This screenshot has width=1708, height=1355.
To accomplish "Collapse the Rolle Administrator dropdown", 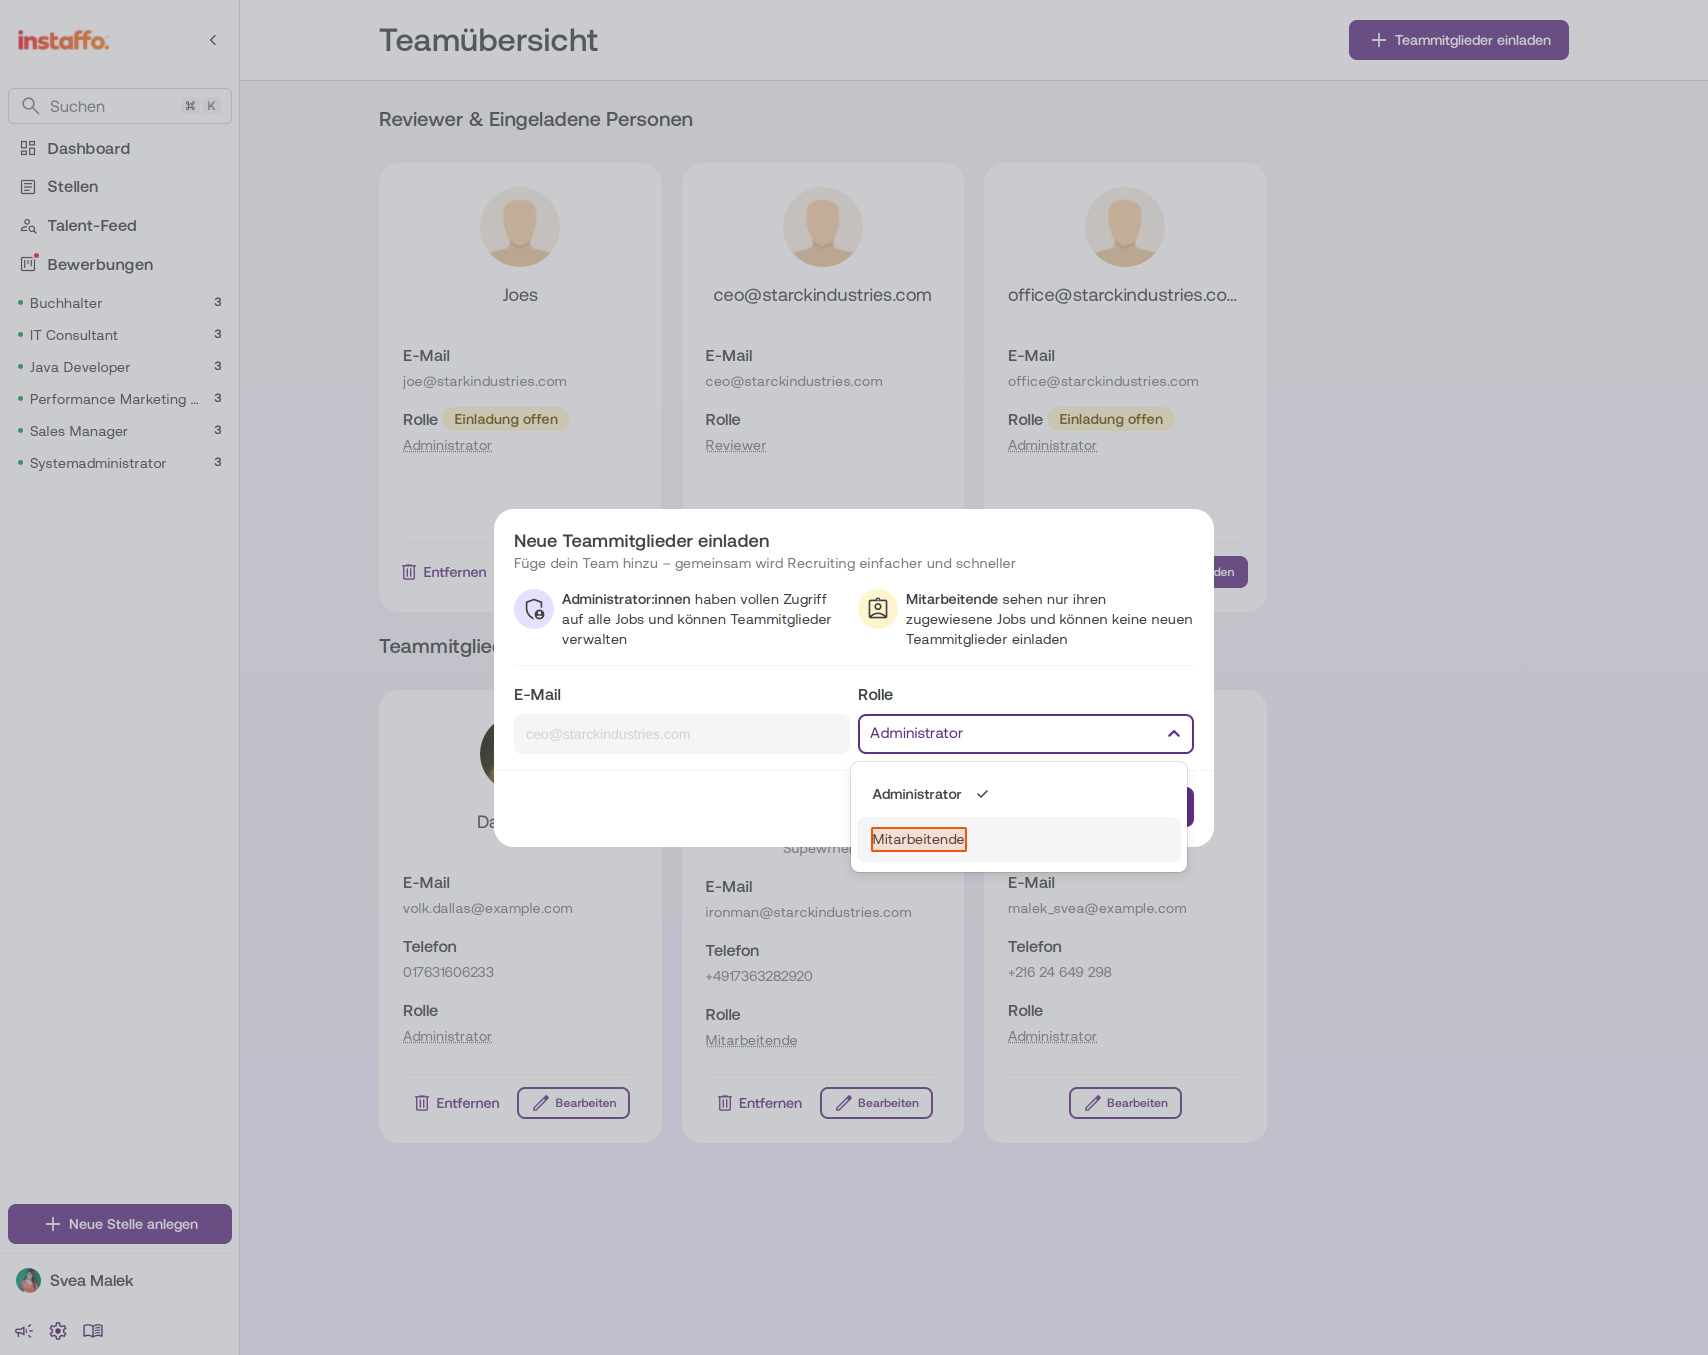I will click(x=1026, y=734).
